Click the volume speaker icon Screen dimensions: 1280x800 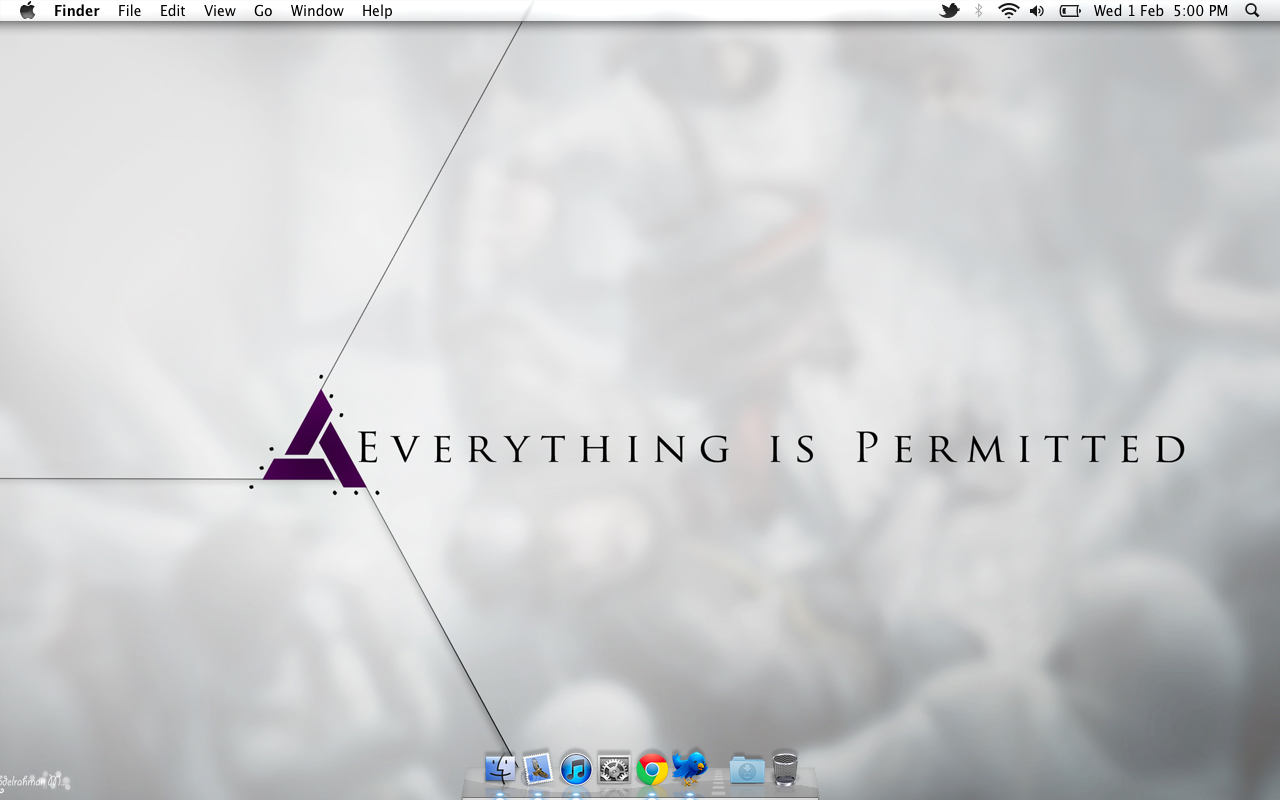[1037, 11]
